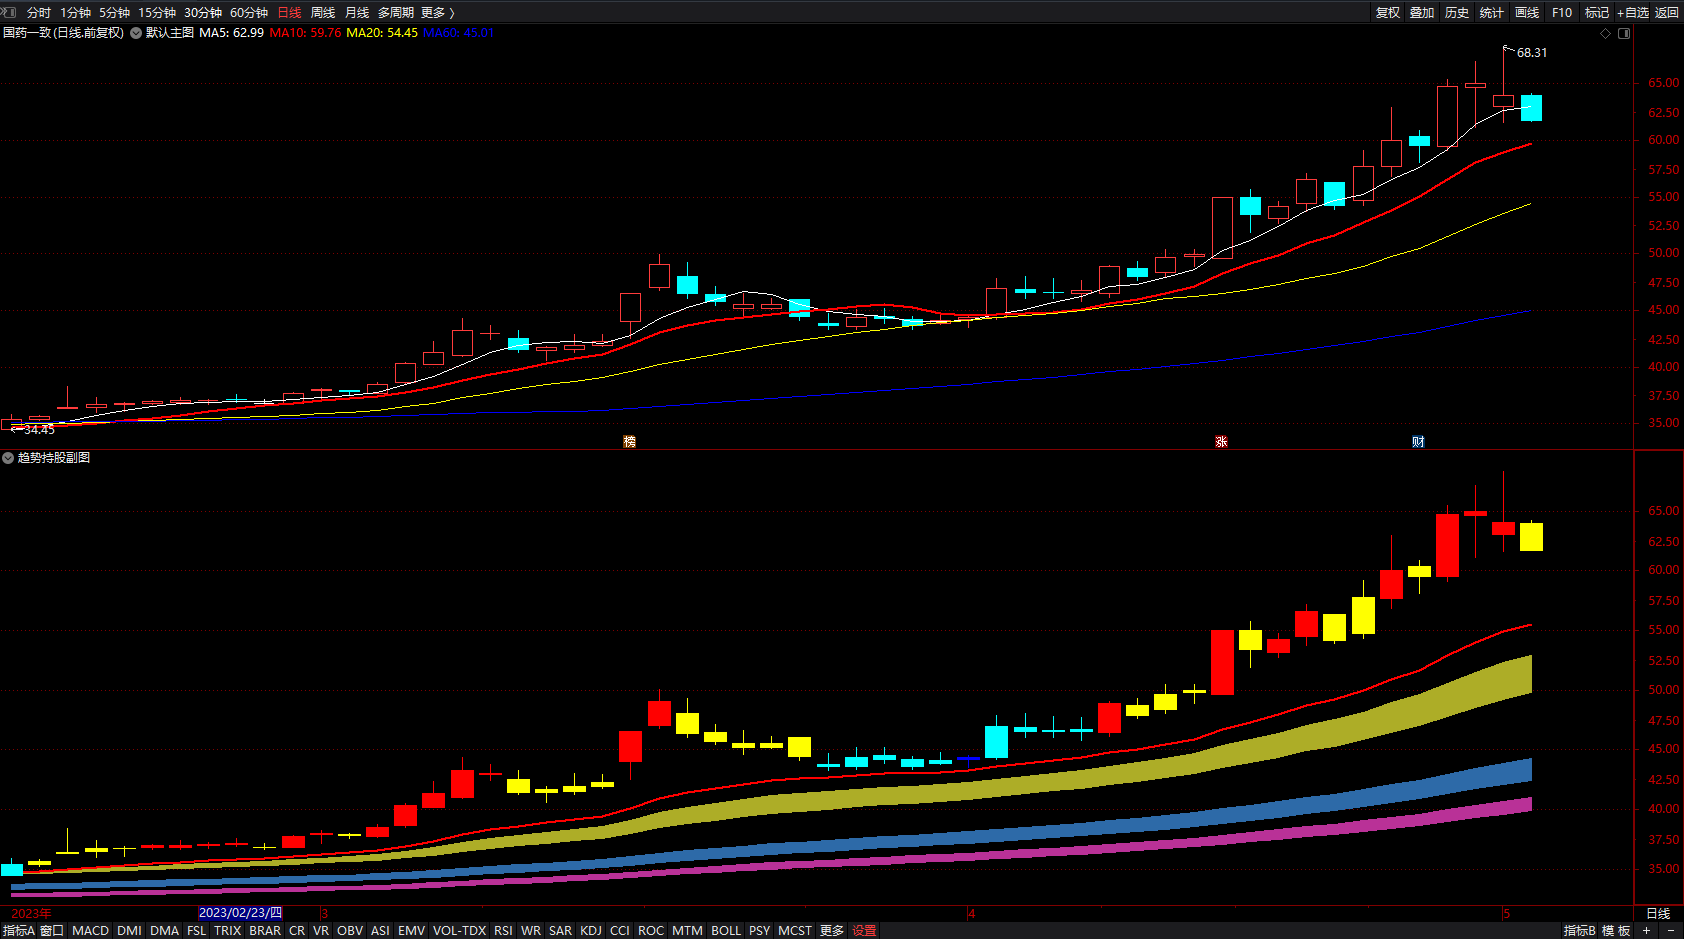Select the KDJ indicator
Image resolution: width=1684 pixels, height=939 pixels.
pos(591,930)
